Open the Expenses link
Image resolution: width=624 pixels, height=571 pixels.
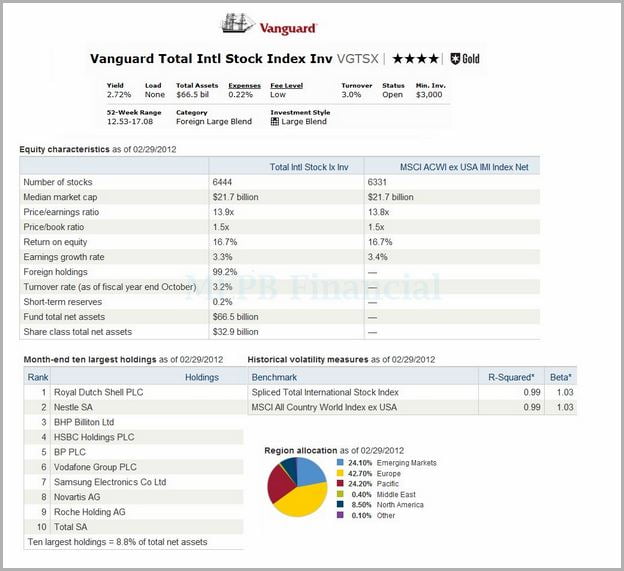pos(244,86)
